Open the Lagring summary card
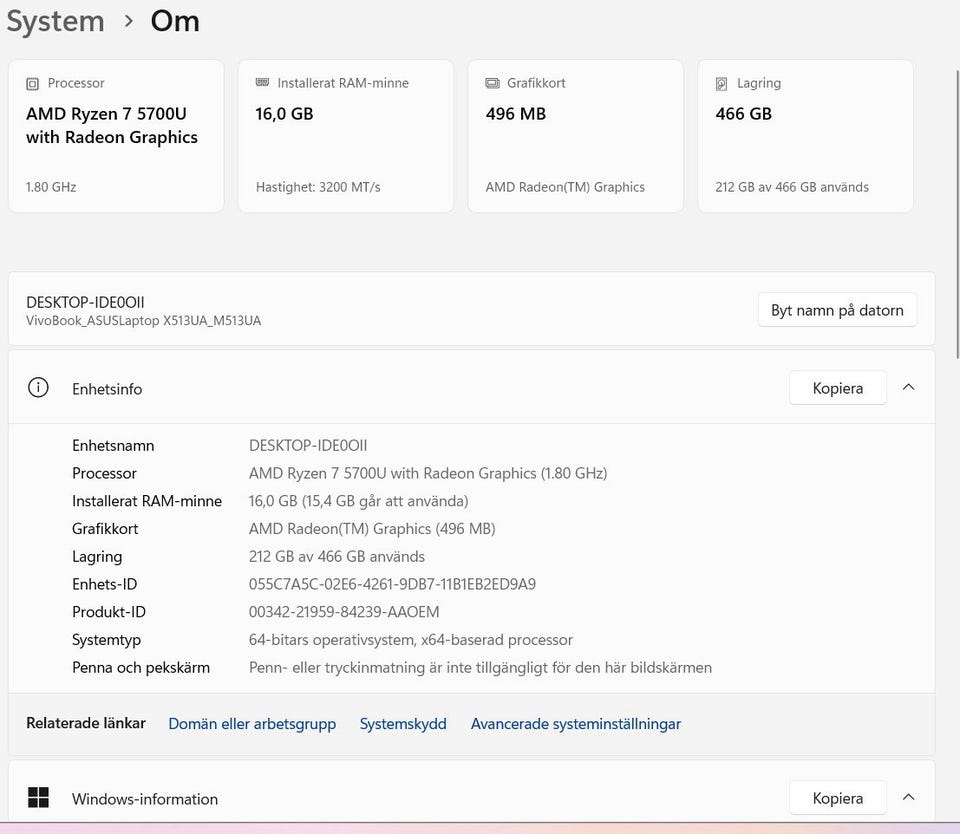The image size is (960, 834). pos(805,136)
